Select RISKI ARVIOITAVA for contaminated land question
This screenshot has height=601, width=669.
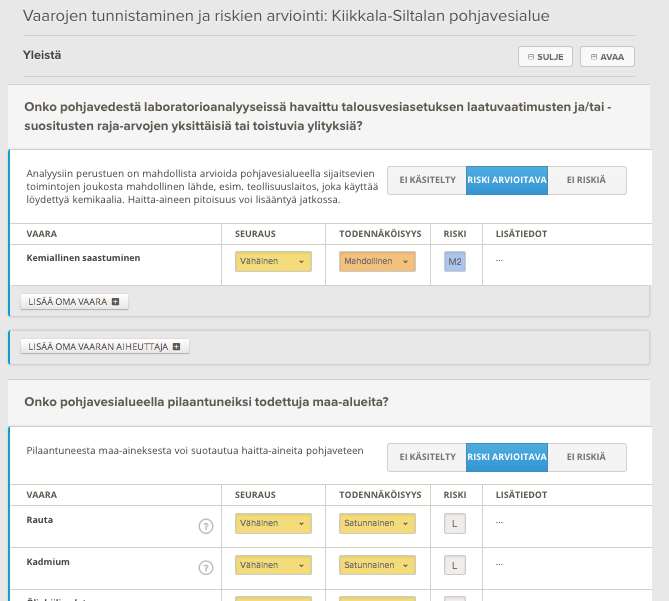tap(507, 457)
